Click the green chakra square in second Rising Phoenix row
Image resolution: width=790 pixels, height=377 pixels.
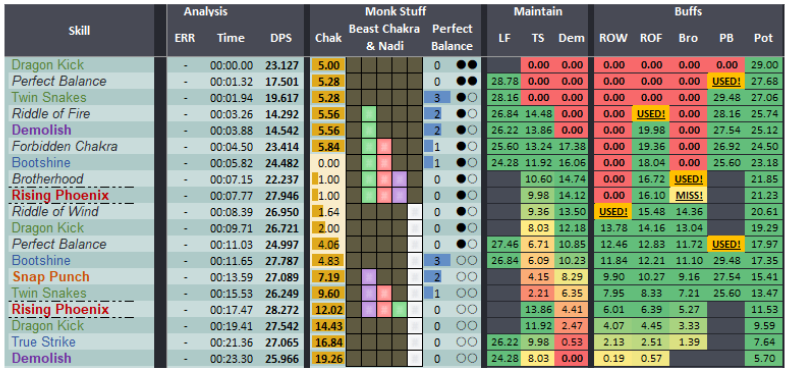pyautogui.click(x=400, y=309)
